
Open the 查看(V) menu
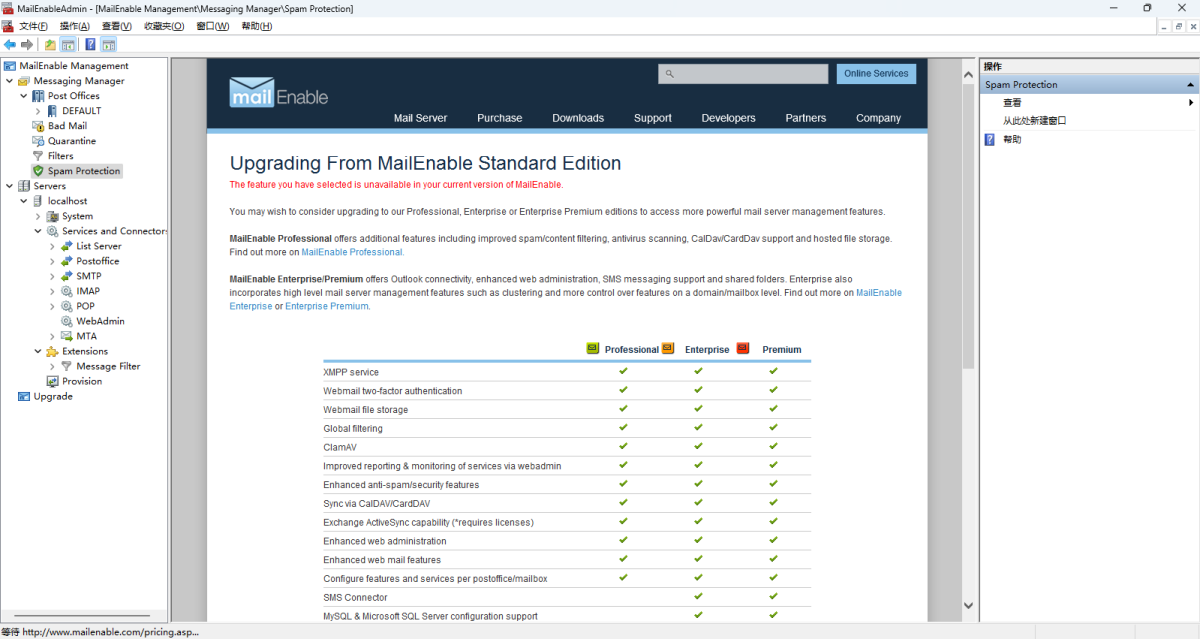coord(116,26)
